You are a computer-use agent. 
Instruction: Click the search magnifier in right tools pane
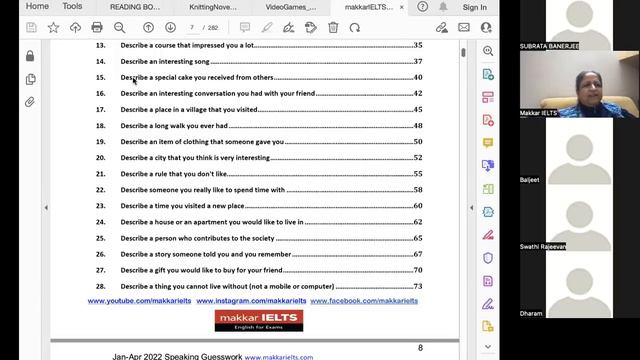point(488,51)
